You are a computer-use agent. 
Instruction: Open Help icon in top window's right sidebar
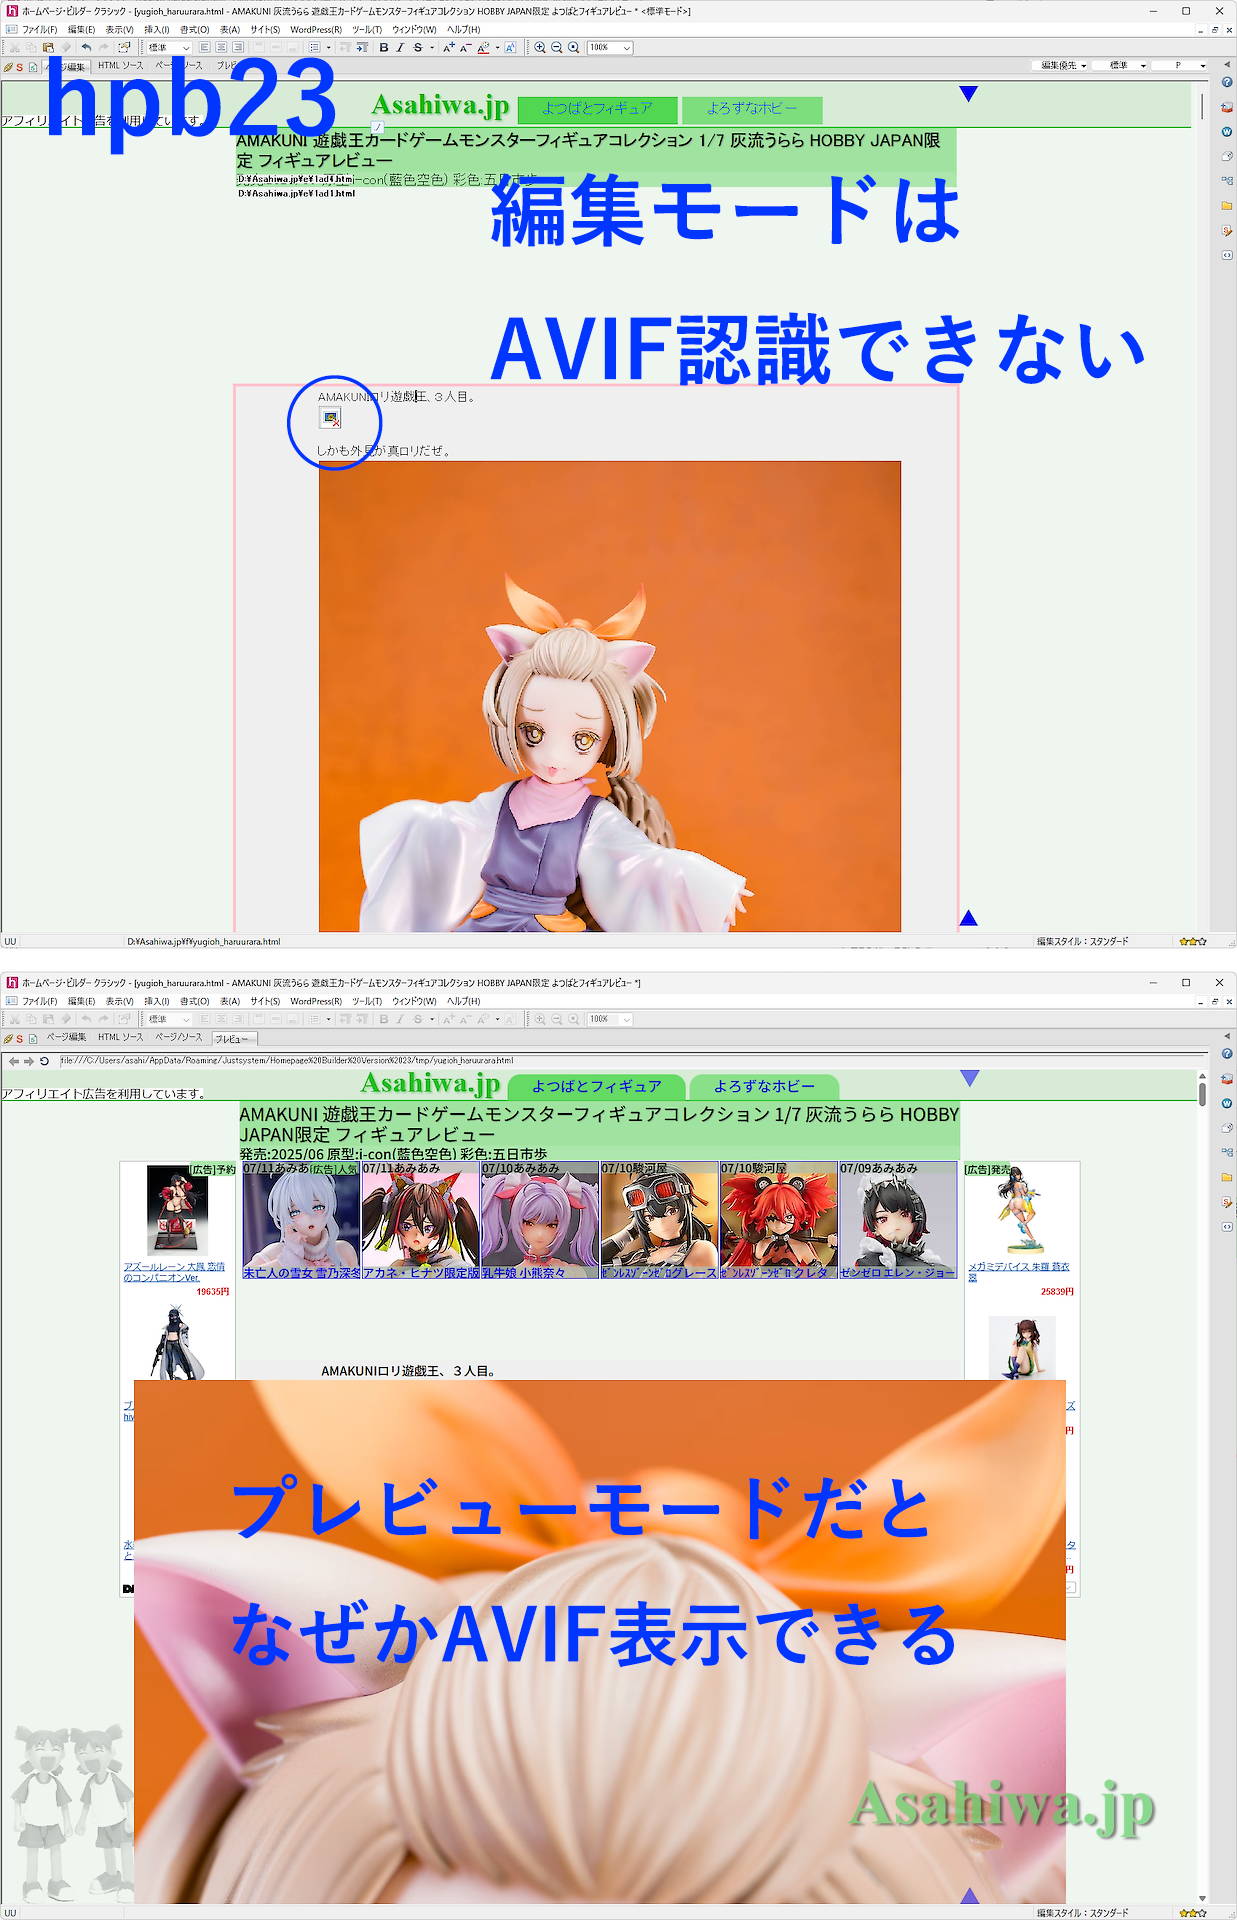1227,82
